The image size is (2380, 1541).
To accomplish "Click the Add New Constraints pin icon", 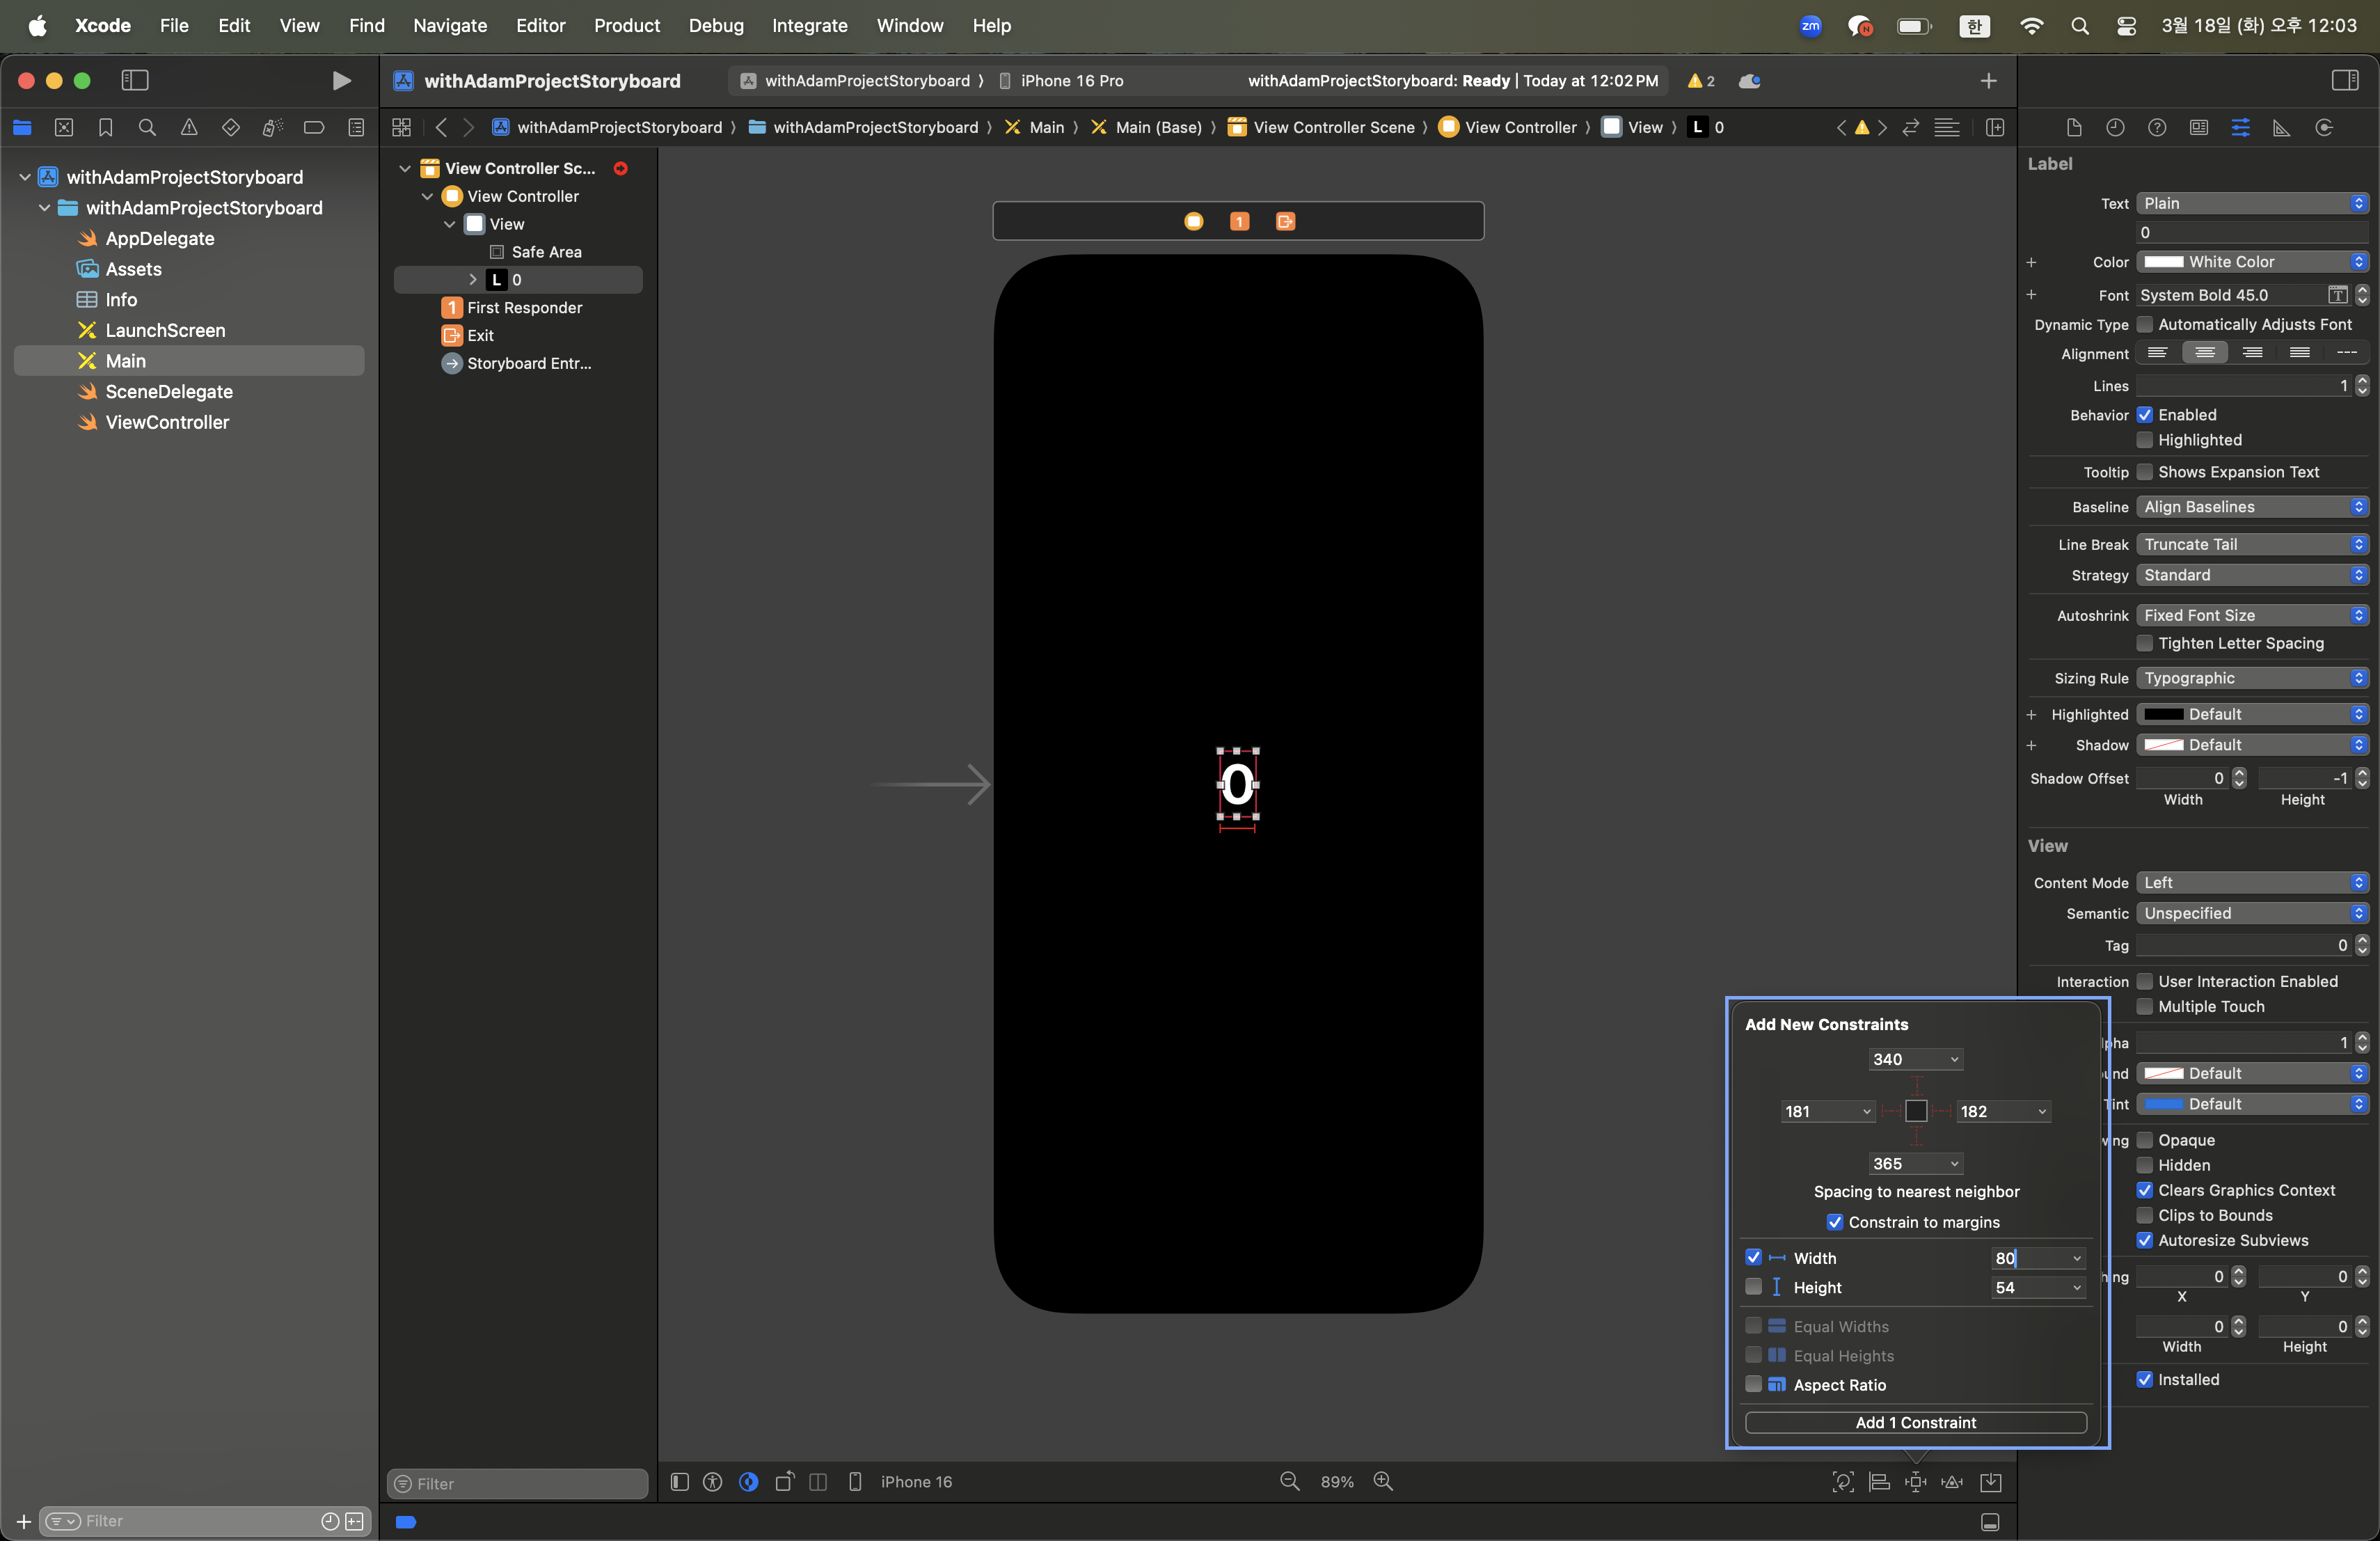I will coord(1916,1482).
